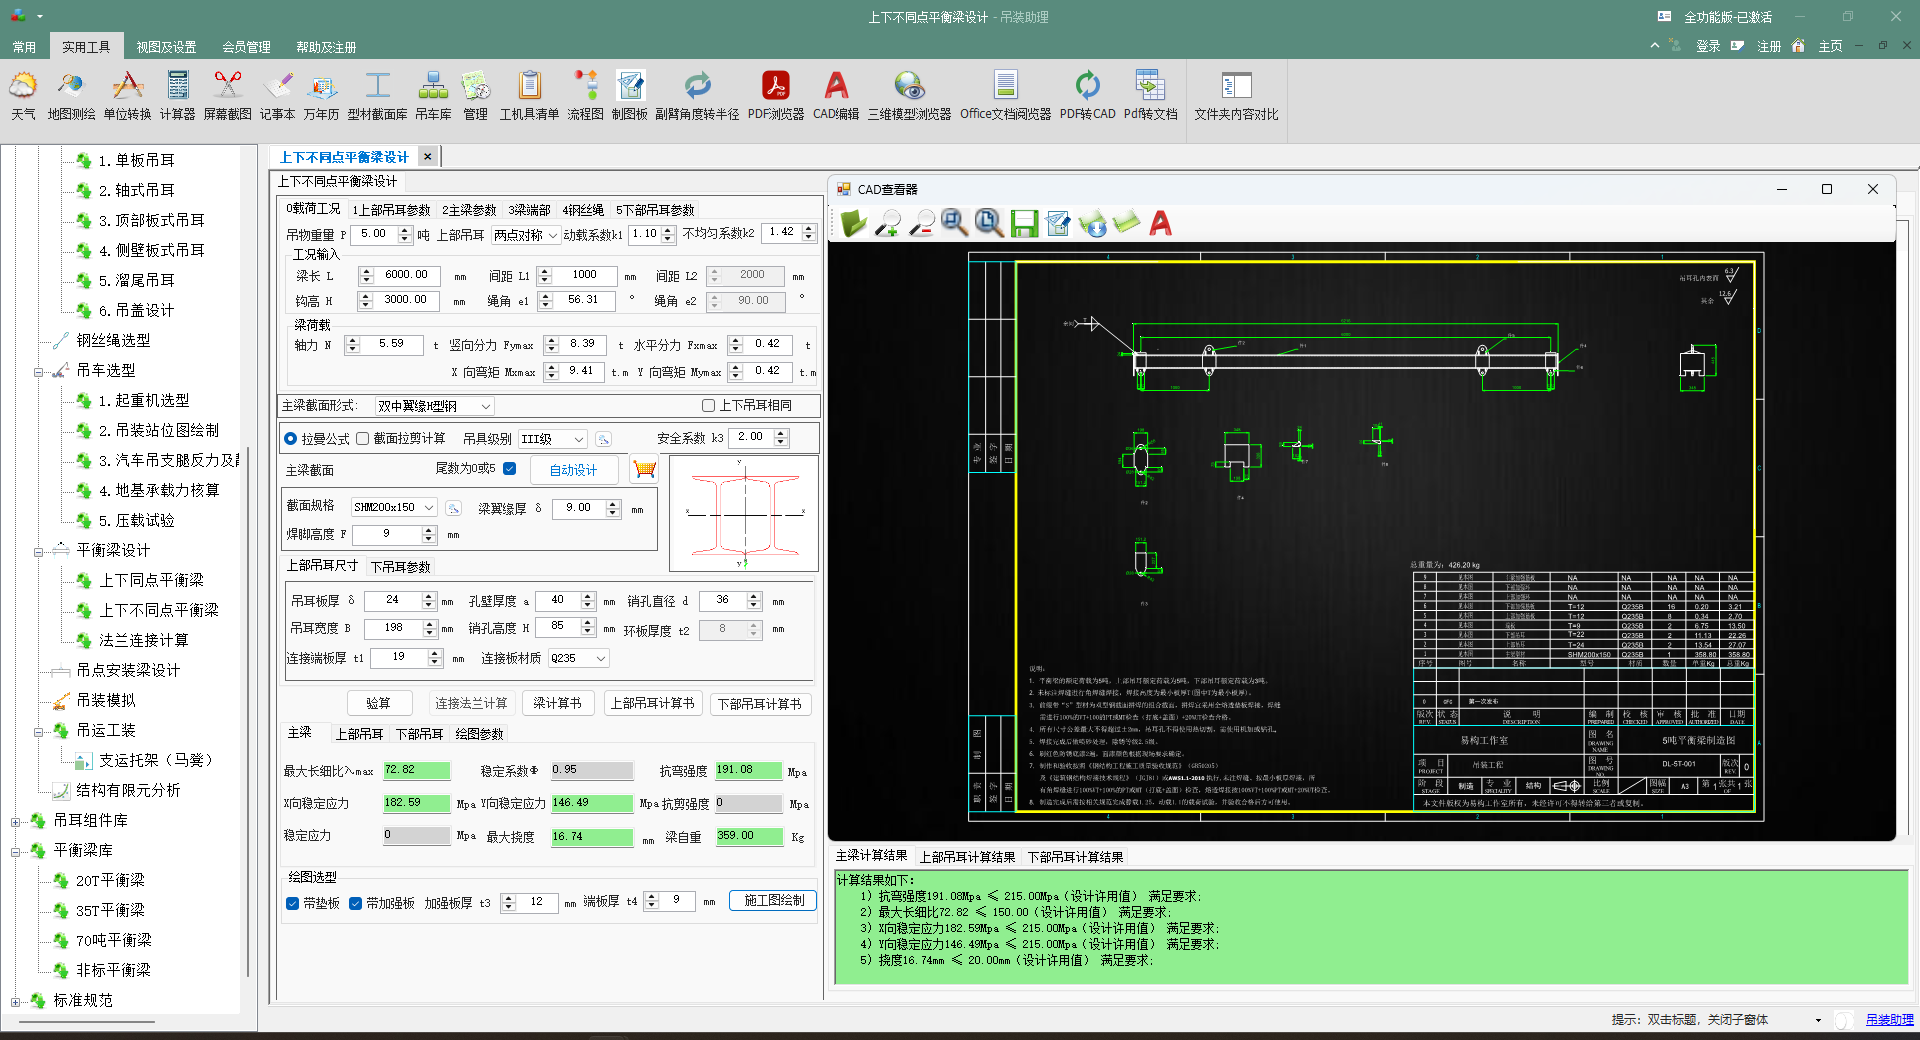
Task: Click the zoom-out magnifier in CAD viewer
Action: coord(921,224)
